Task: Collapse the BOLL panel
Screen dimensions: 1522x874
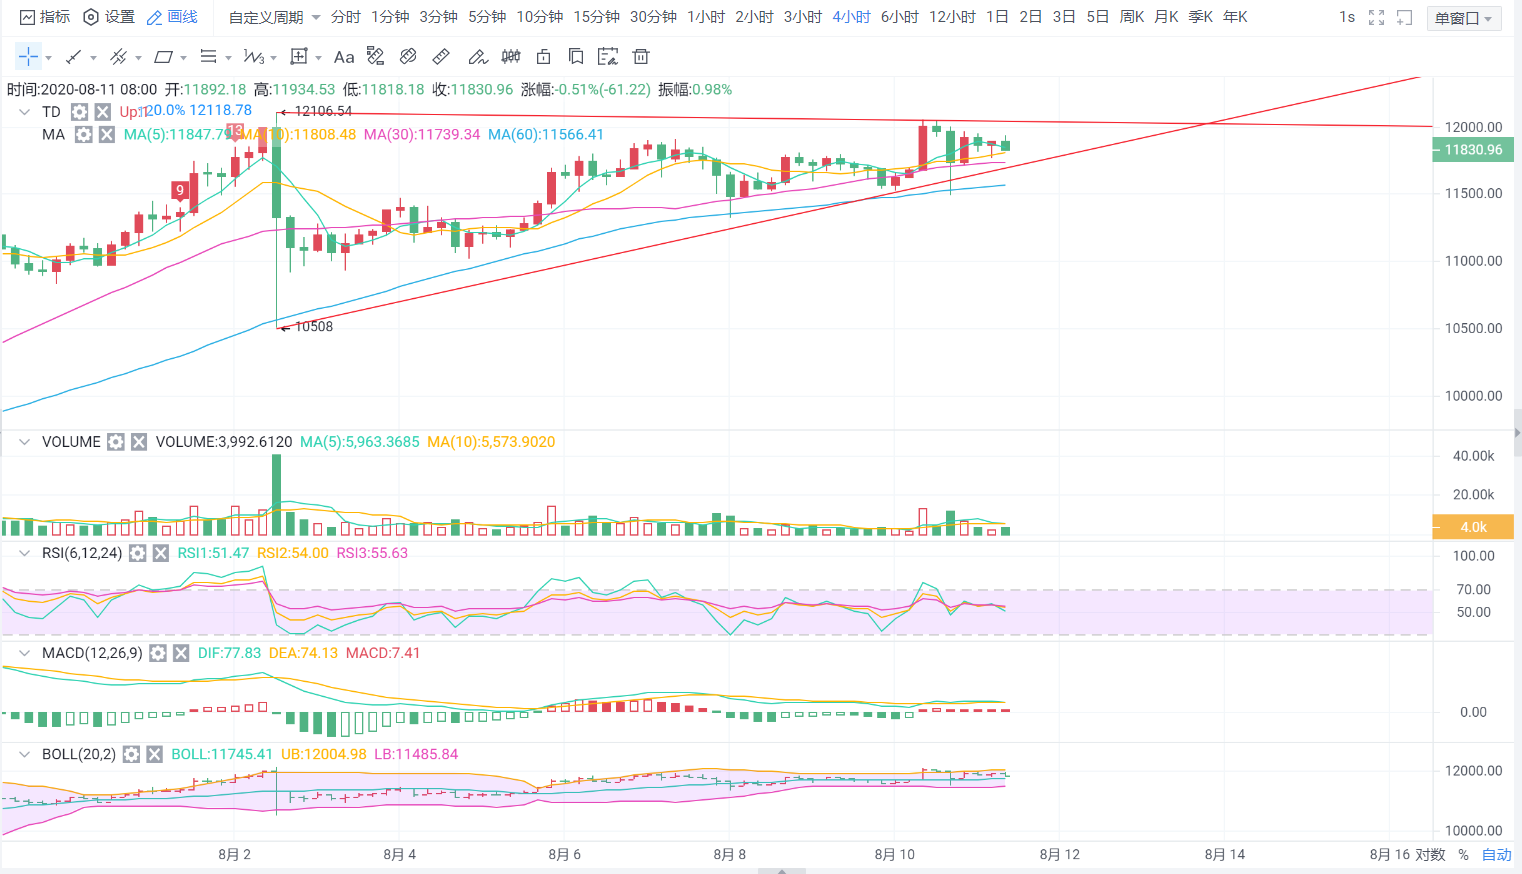Action: point(24,754)
